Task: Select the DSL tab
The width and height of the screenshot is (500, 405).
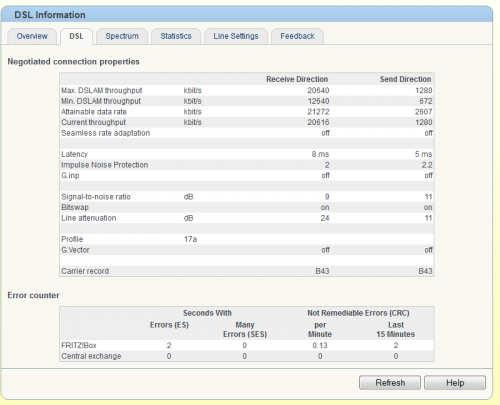Action: [76, 36]
